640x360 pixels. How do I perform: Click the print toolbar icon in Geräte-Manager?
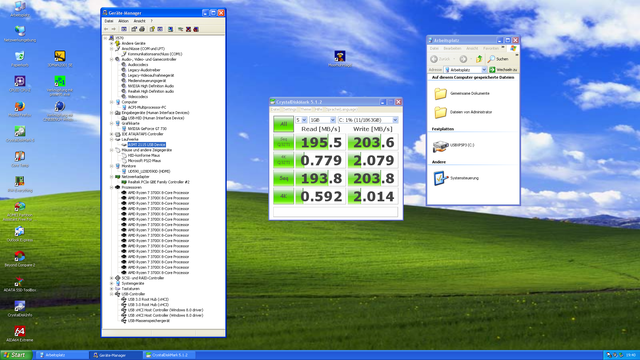142,29
